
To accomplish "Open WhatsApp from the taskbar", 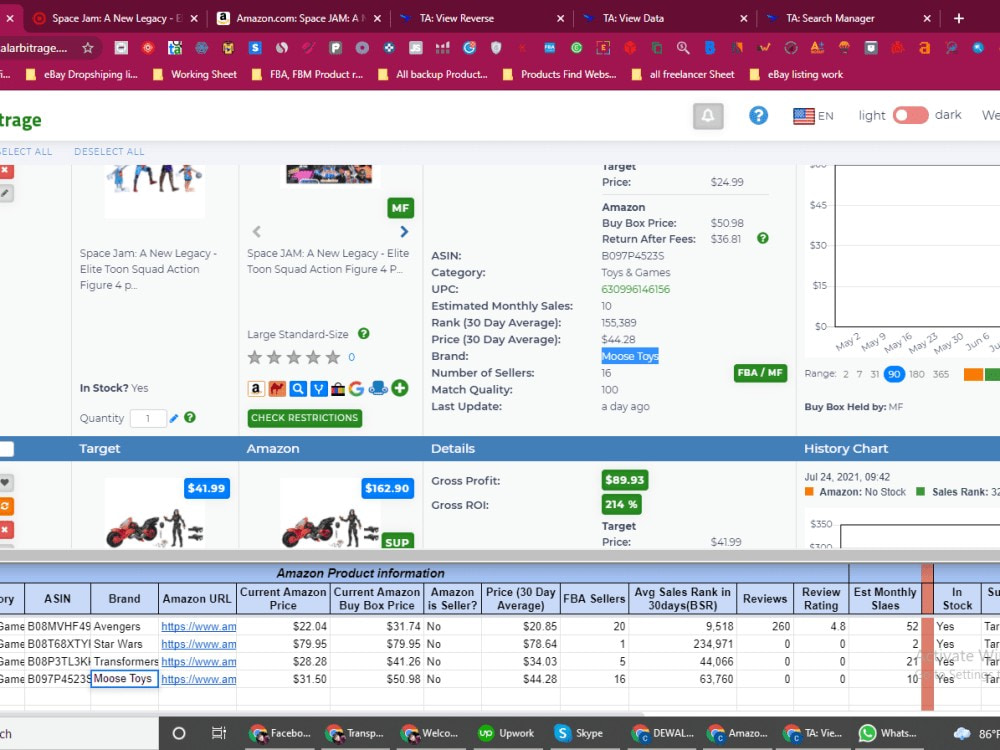I will (888, 733).
